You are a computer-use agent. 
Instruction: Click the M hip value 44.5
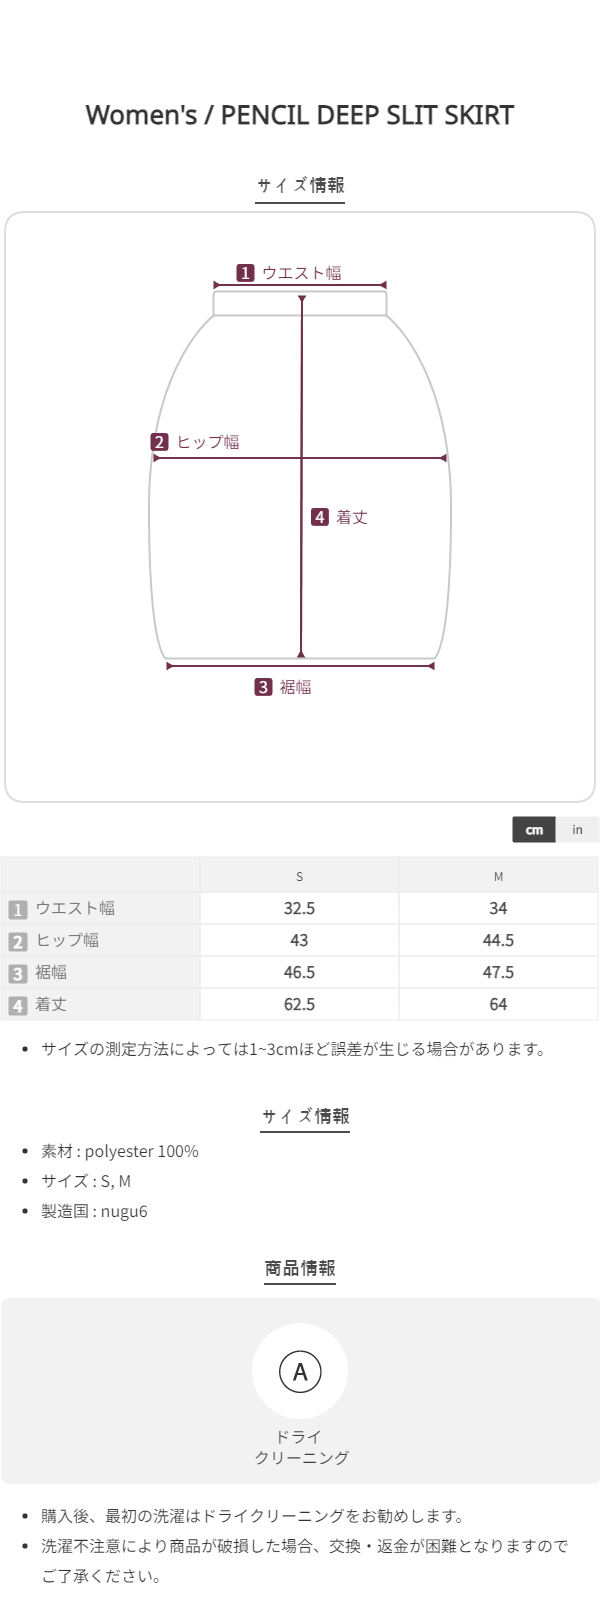(498, 940)
